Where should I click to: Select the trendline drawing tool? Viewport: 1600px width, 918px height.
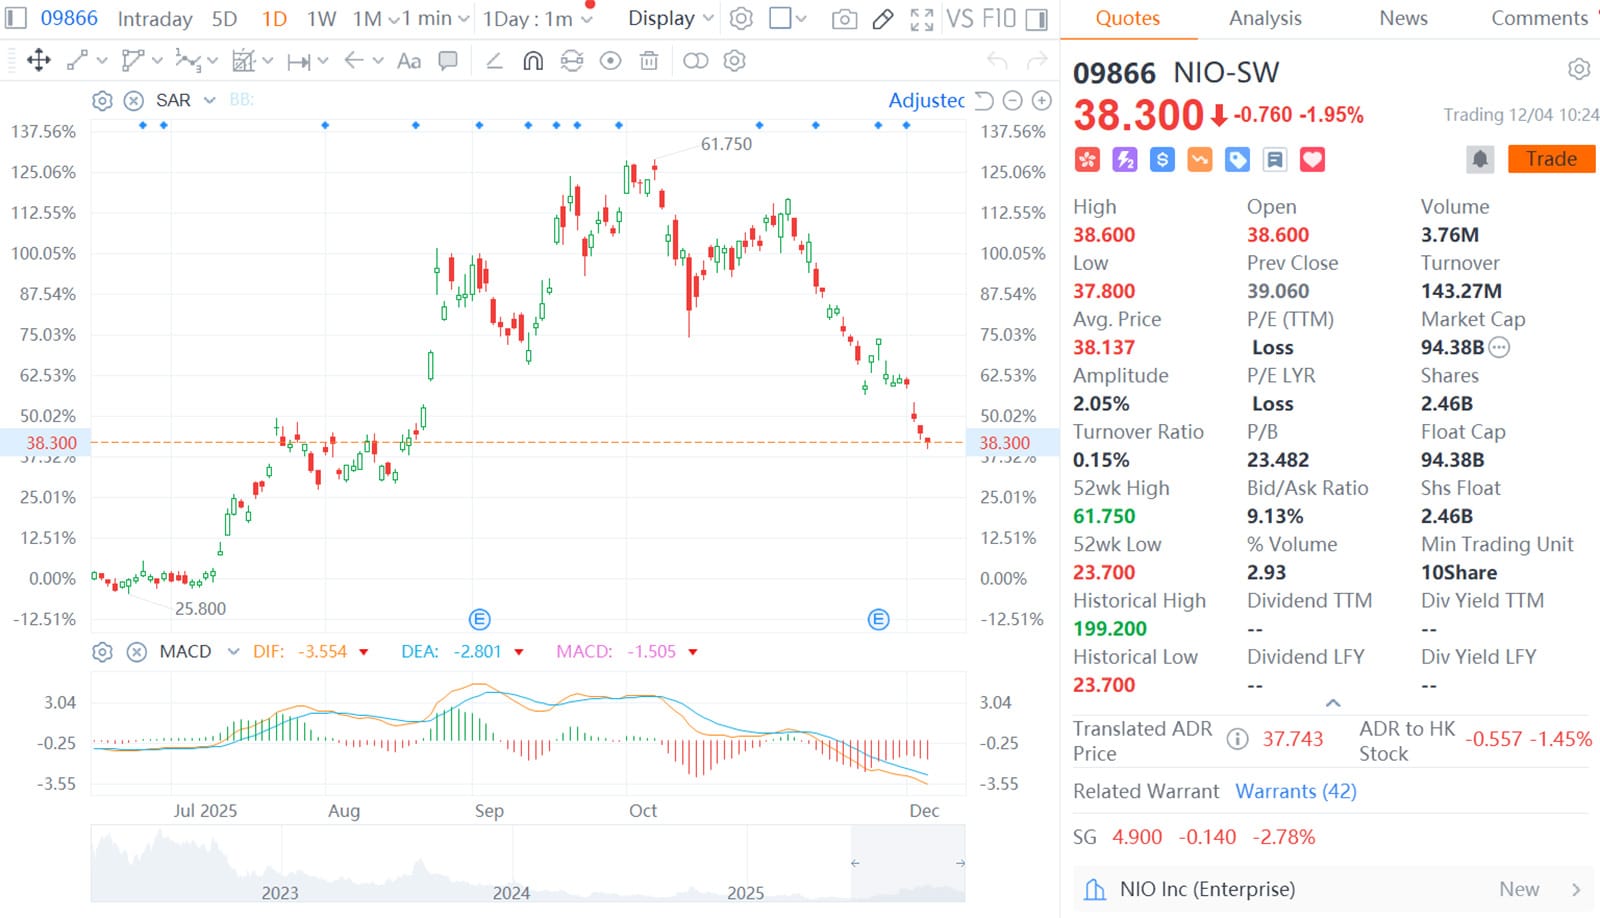coord(76,61)
